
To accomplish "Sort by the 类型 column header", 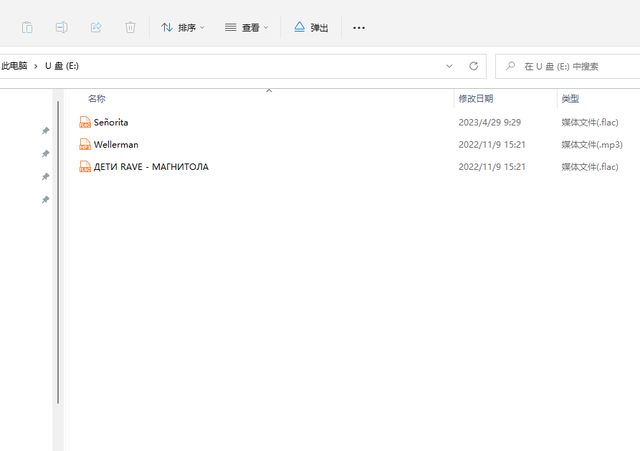I will (x=570, y=98).
